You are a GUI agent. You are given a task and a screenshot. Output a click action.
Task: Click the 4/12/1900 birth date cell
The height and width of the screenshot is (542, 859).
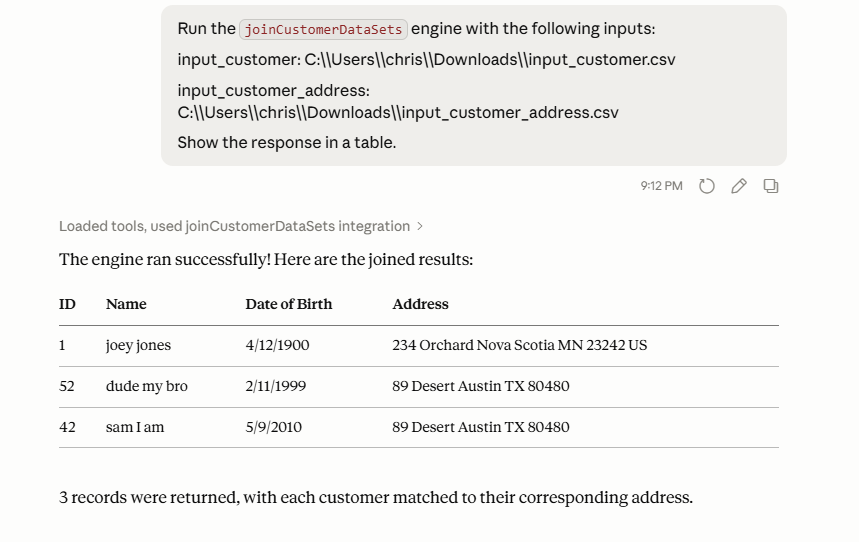tap(277, 345)
